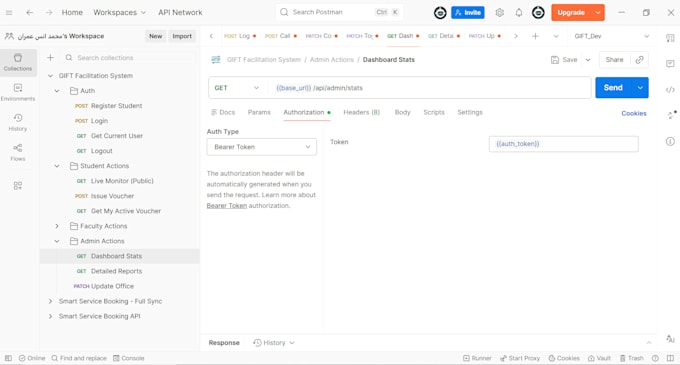Expand Smart Service Booking - Full Sync collection
The image size is (680, 365).
tap(50, 301)
